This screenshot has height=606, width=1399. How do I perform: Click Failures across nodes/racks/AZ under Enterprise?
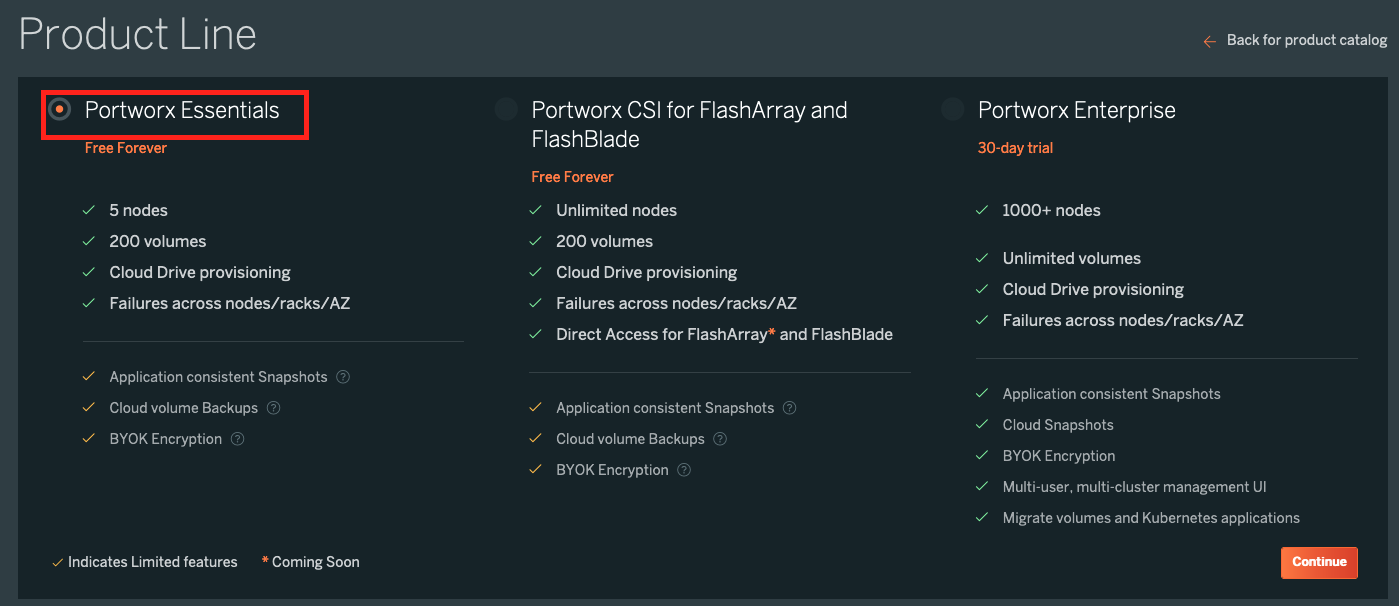coord(1123,320)
